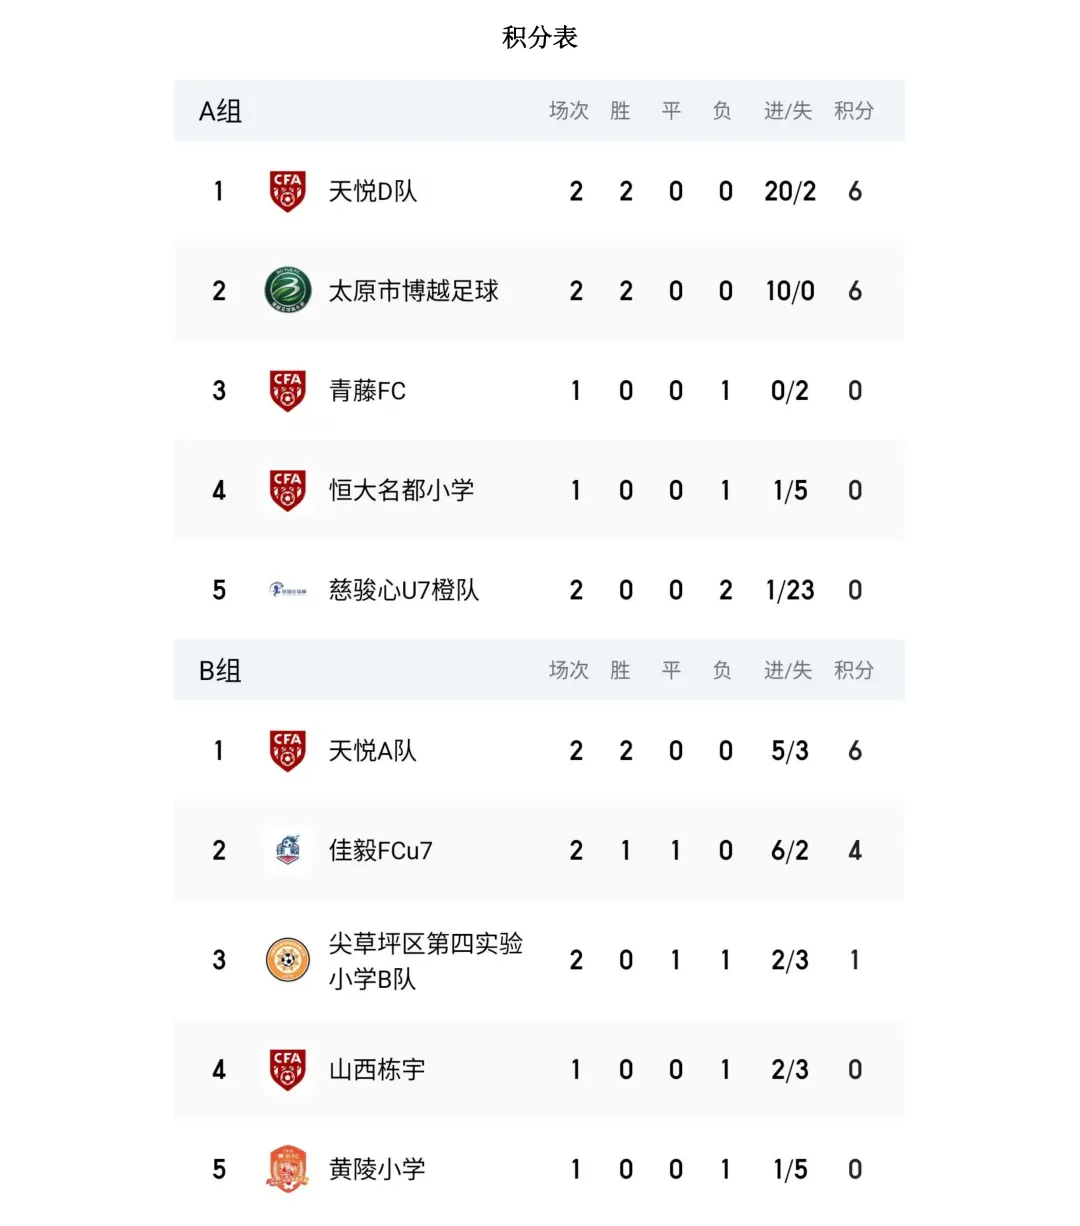Click the 场次 column header in A组
Viewport: 1080px width, 1226px height.
[569, 111]
